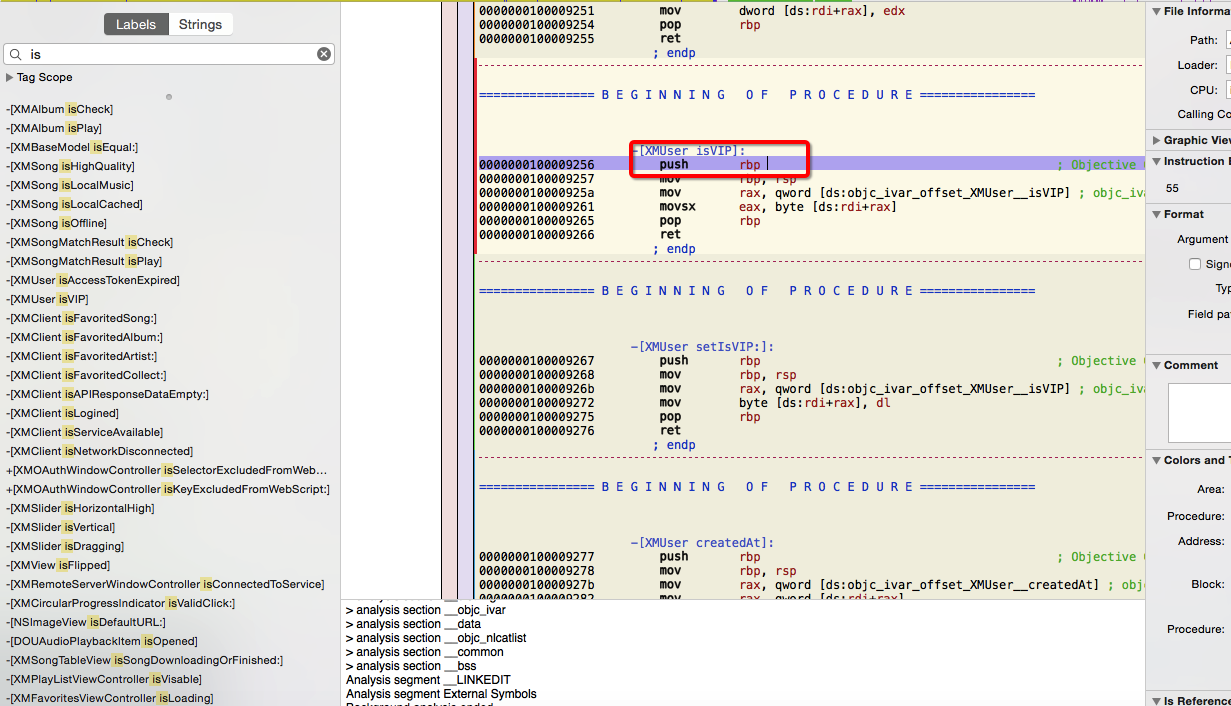Collapse the Is Referenced section
Viewport: 1231px width, 706px height.
tap(1156, 701)
